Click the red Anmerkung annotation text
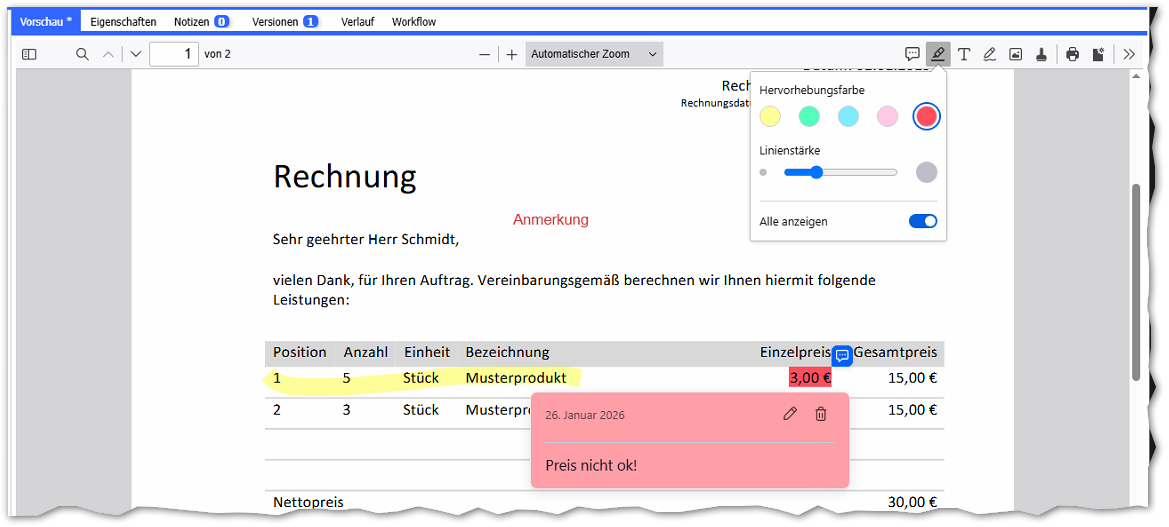 [x=551, y=220]
